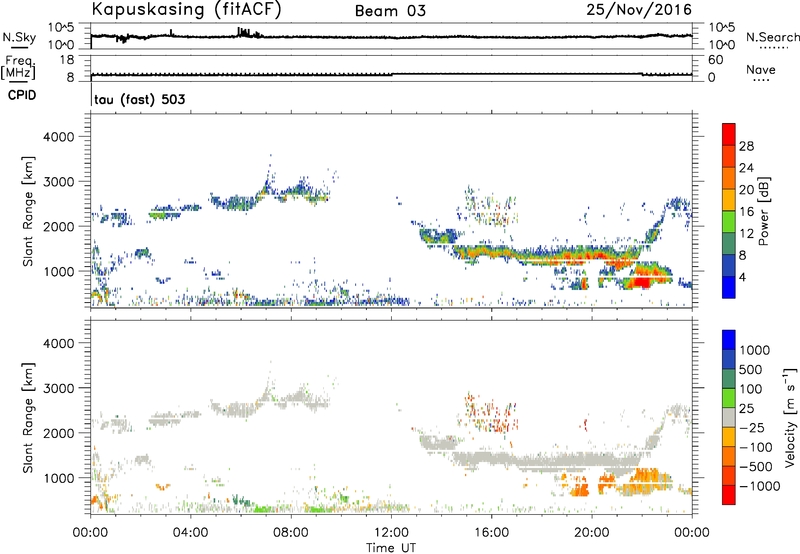Click the 12:00 time axis tick label
This screenshot has height=554, width=800.
click(391, 533)
